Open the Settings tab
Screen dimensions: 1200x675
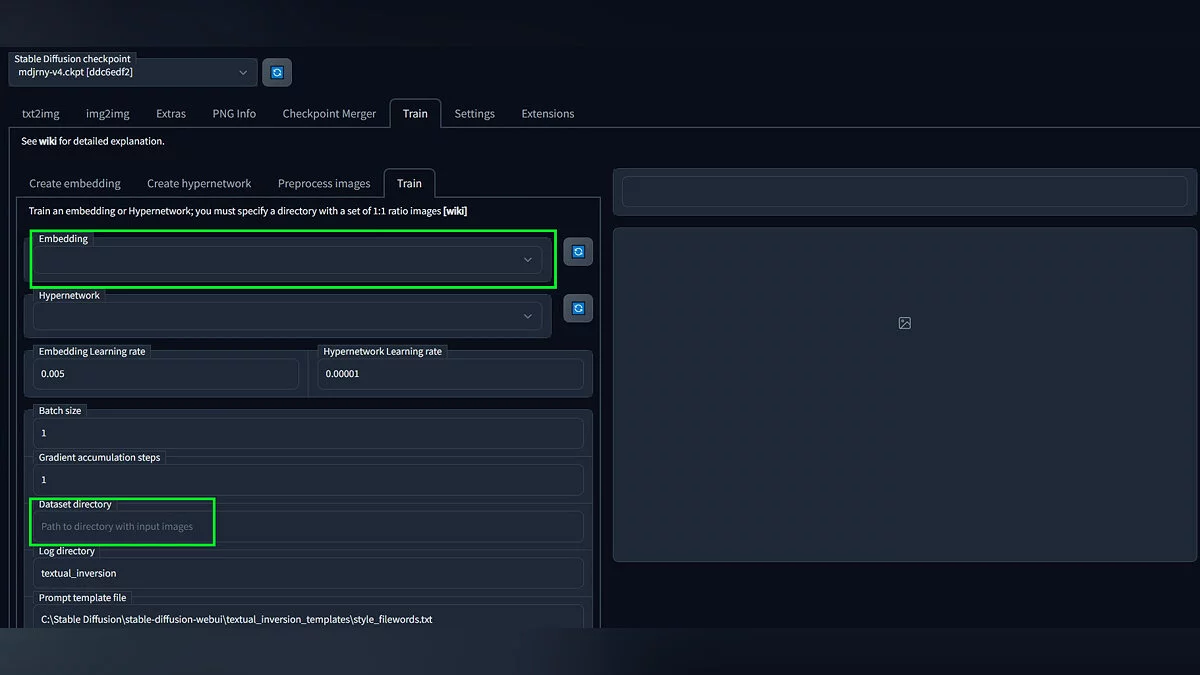[474, 114]
